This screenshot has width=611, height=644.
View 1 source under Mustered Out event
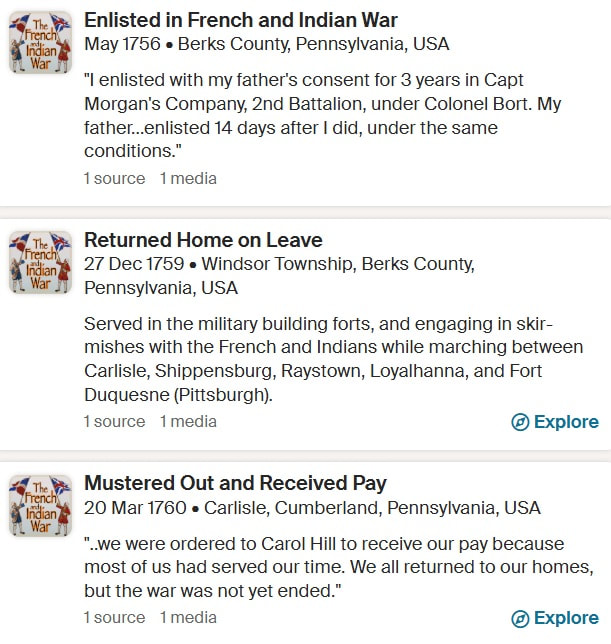115,618
